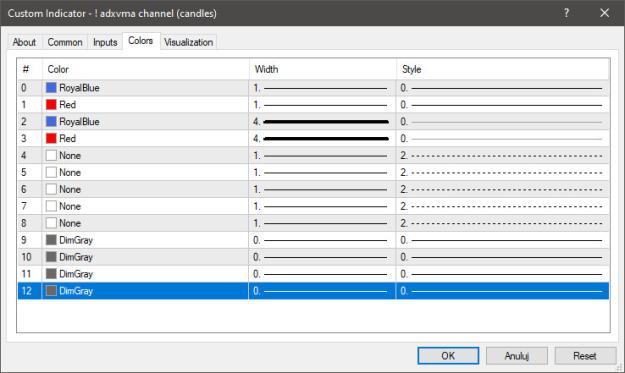Click the None color swatch in row 6
This screenshot has width=625, height=373.
(51, 189)
